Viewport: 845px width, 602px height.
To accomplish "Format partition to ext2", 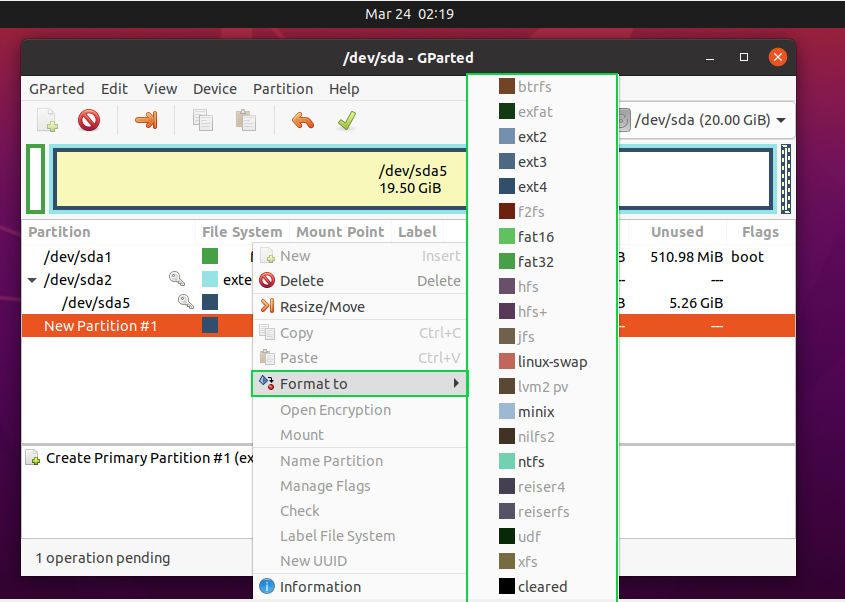I will click(x=542, y=137).
